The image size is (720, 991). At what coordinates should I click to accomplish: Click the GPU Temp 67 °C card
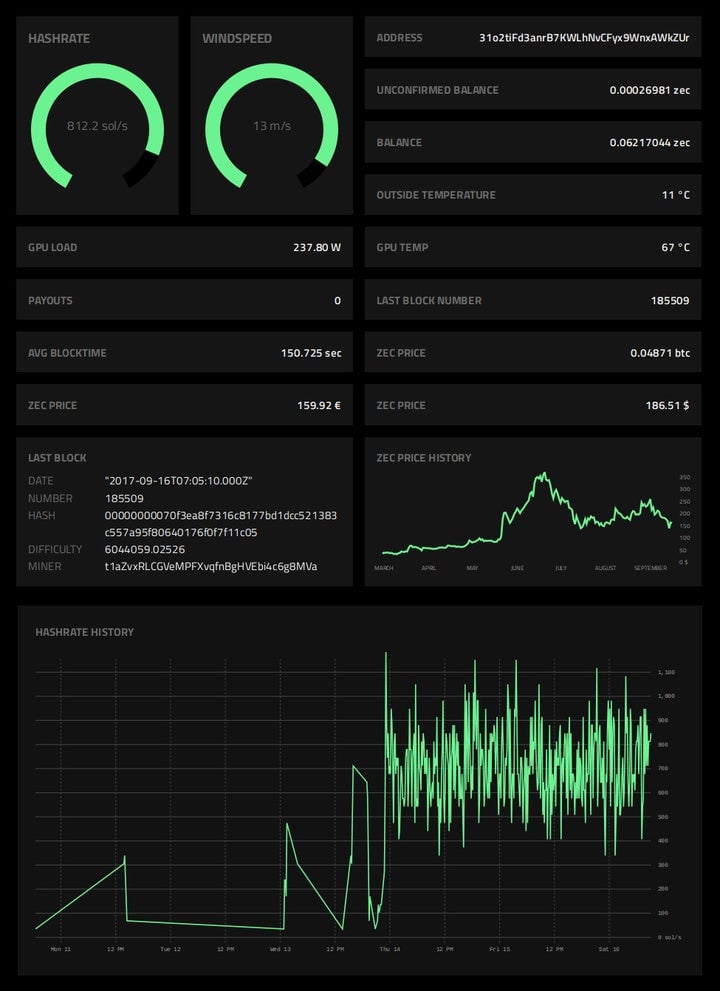pos(533,247)
